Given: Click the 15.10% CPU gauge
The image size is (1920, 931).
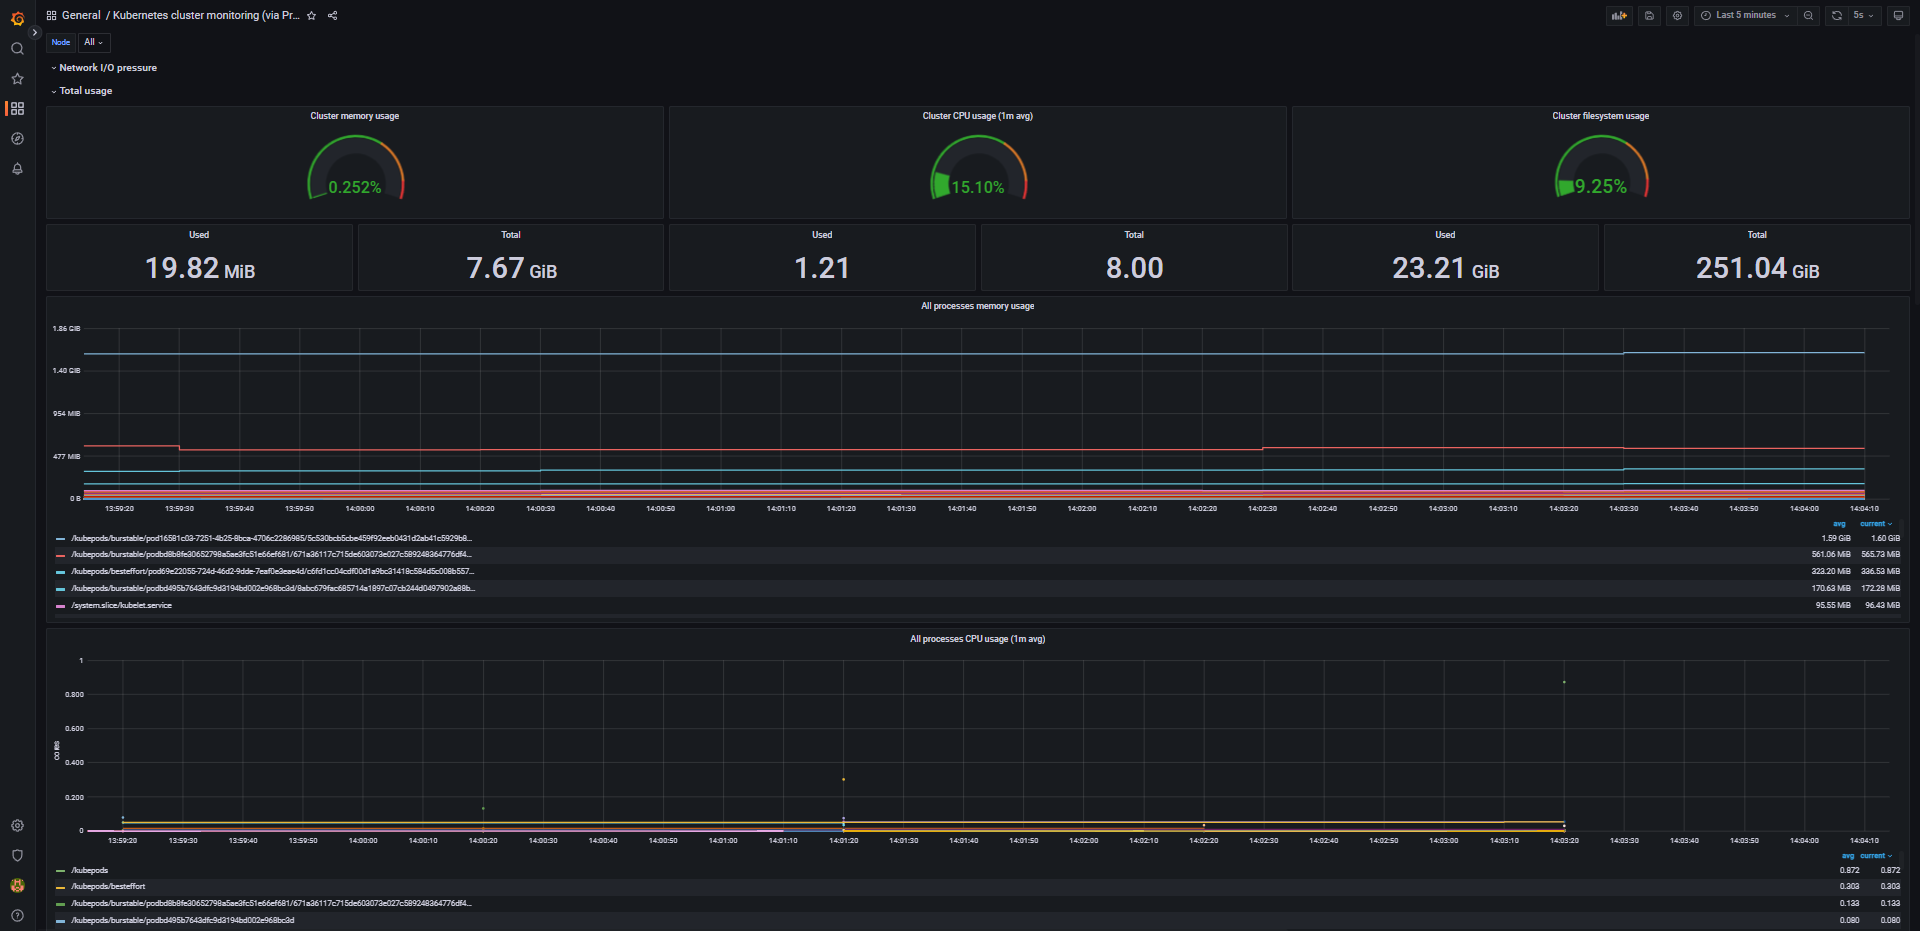Looking at the screenshot, I should (x=978, y=168).
